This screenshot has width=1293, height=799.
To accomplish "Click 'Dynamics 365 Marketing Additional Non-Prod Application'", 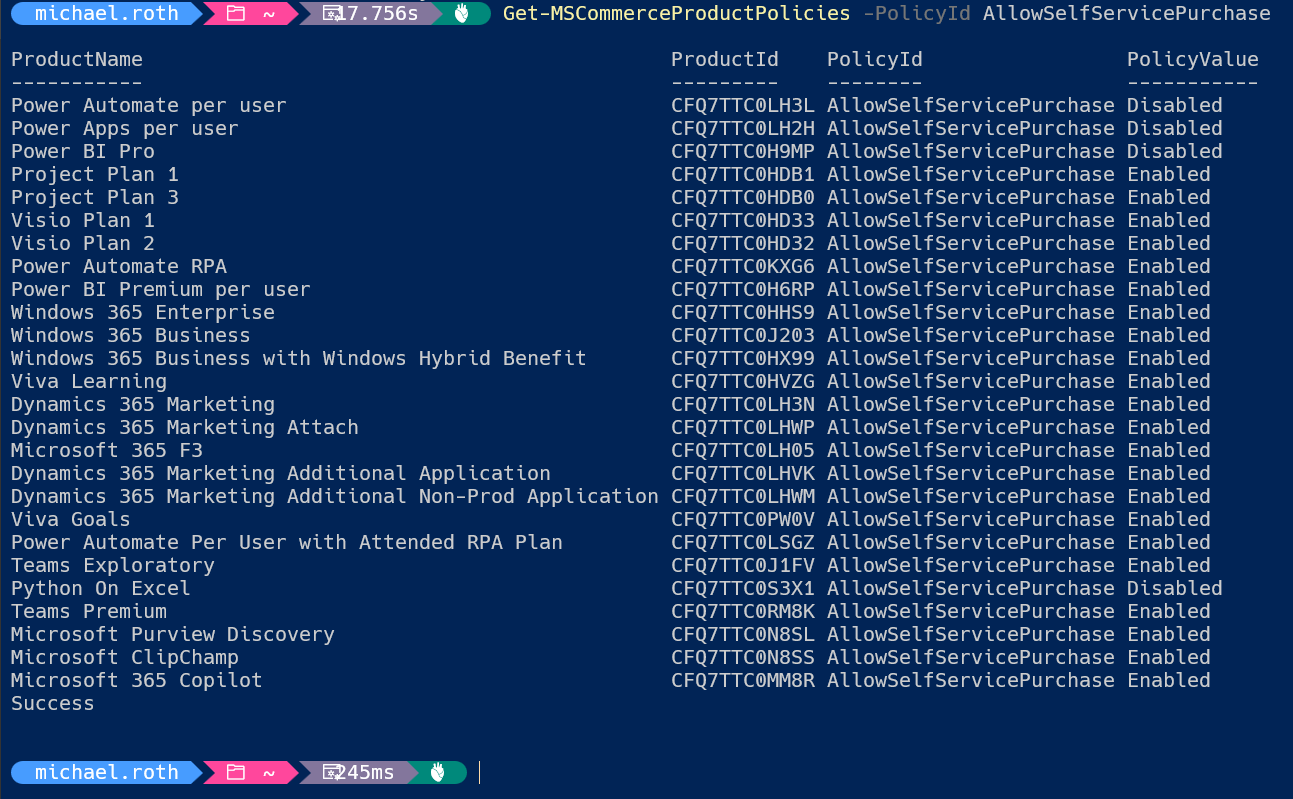I will click(335, 496).
